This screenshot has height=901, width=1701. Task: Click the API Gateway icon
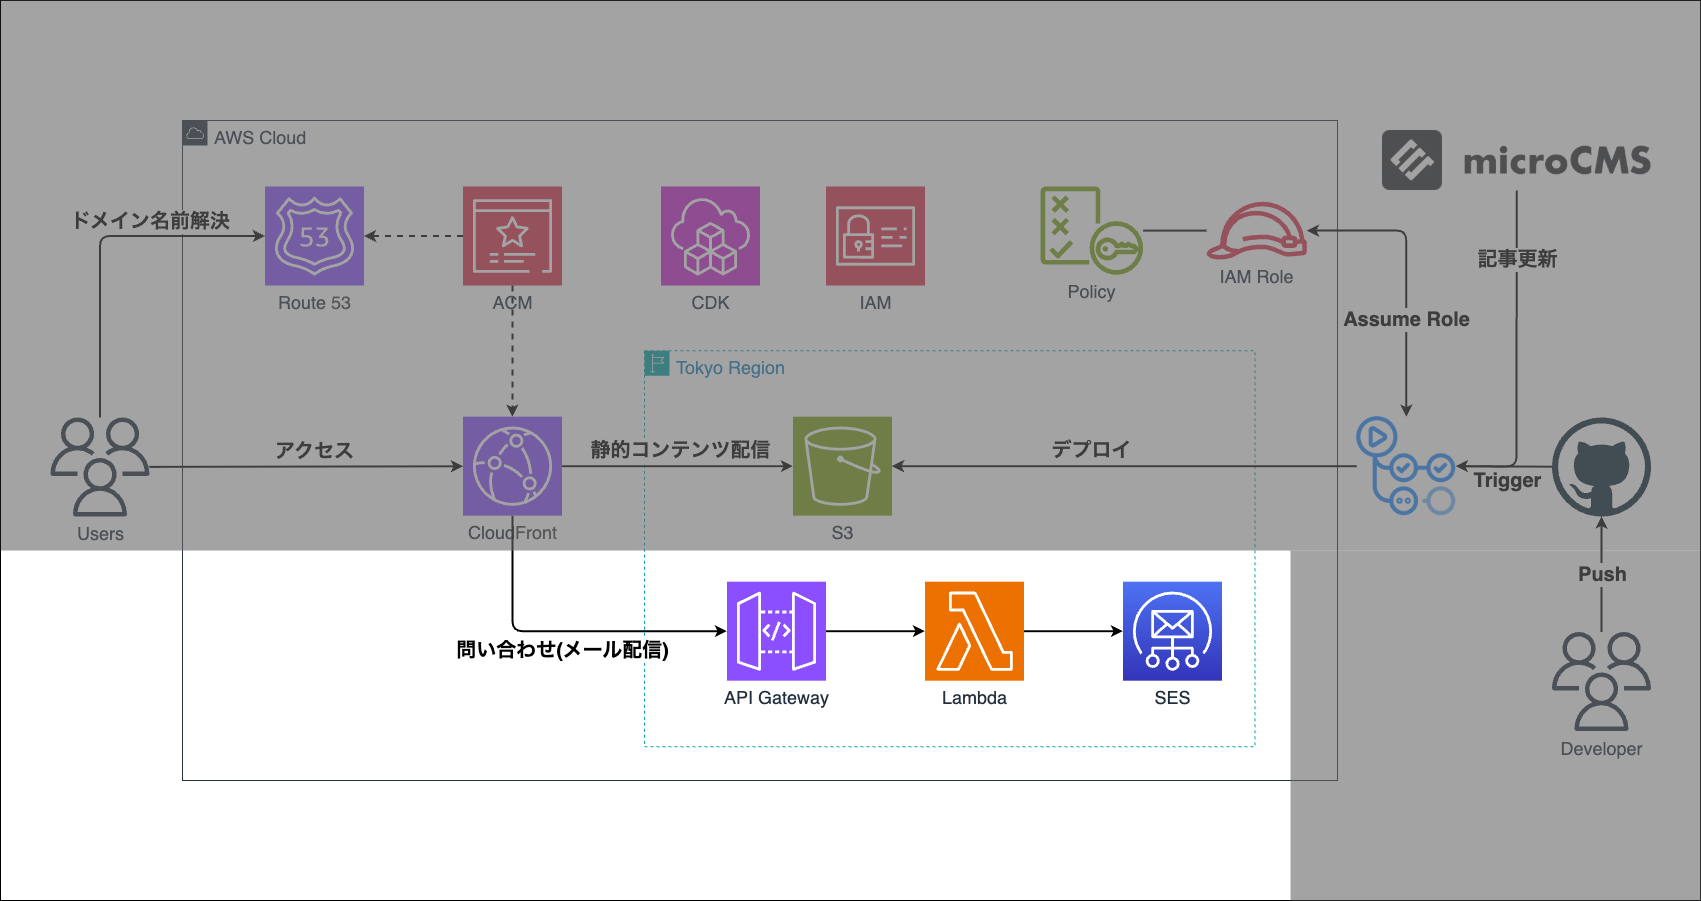tap(776, 631)
